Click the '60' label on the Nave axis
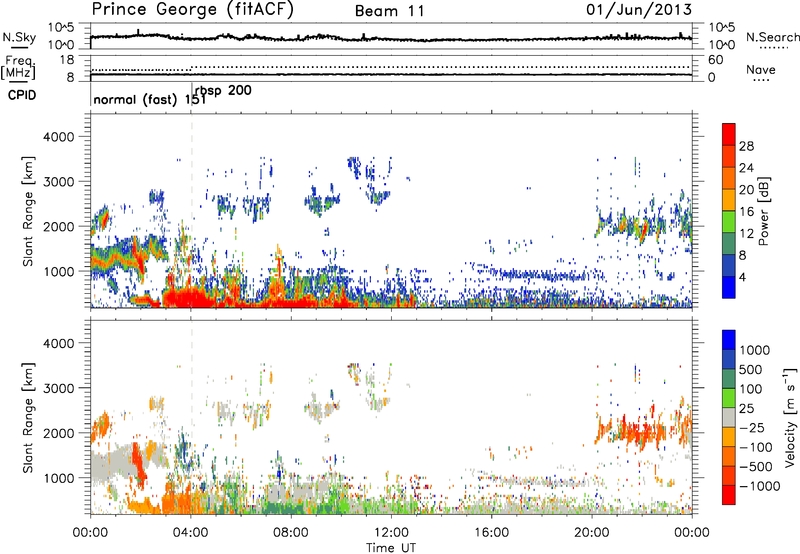Viewport: 800px width, 554px height. pyautogui.click(x=715, y=60)
